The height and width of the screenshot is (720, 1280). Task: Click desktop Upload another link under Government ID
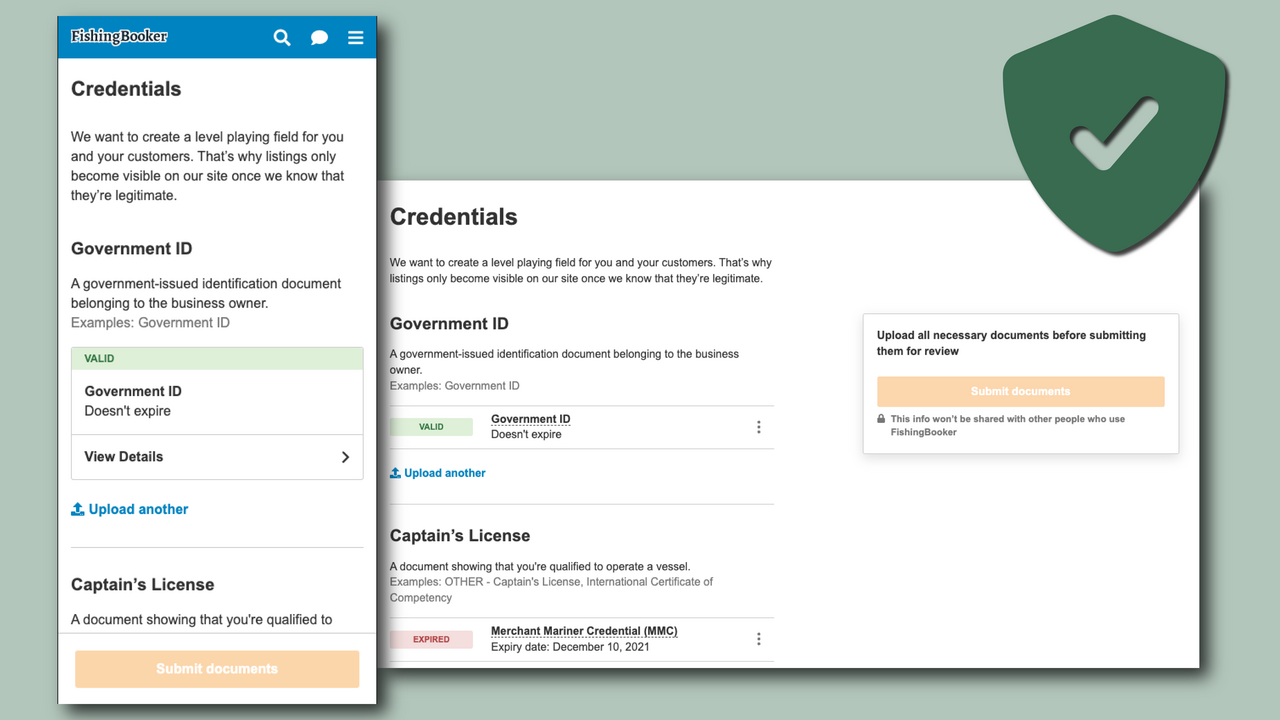pos(445,473)
